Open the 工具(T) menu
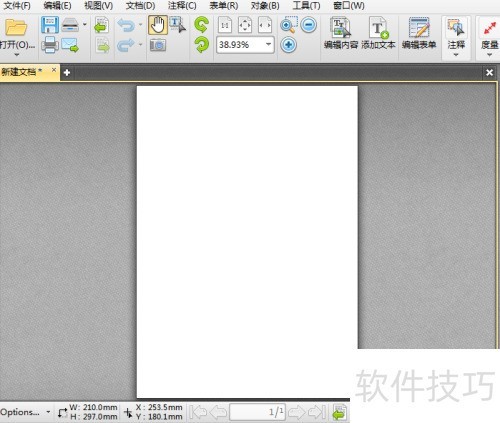The height and width of the screenshot is (423, 500). [306, 6]
